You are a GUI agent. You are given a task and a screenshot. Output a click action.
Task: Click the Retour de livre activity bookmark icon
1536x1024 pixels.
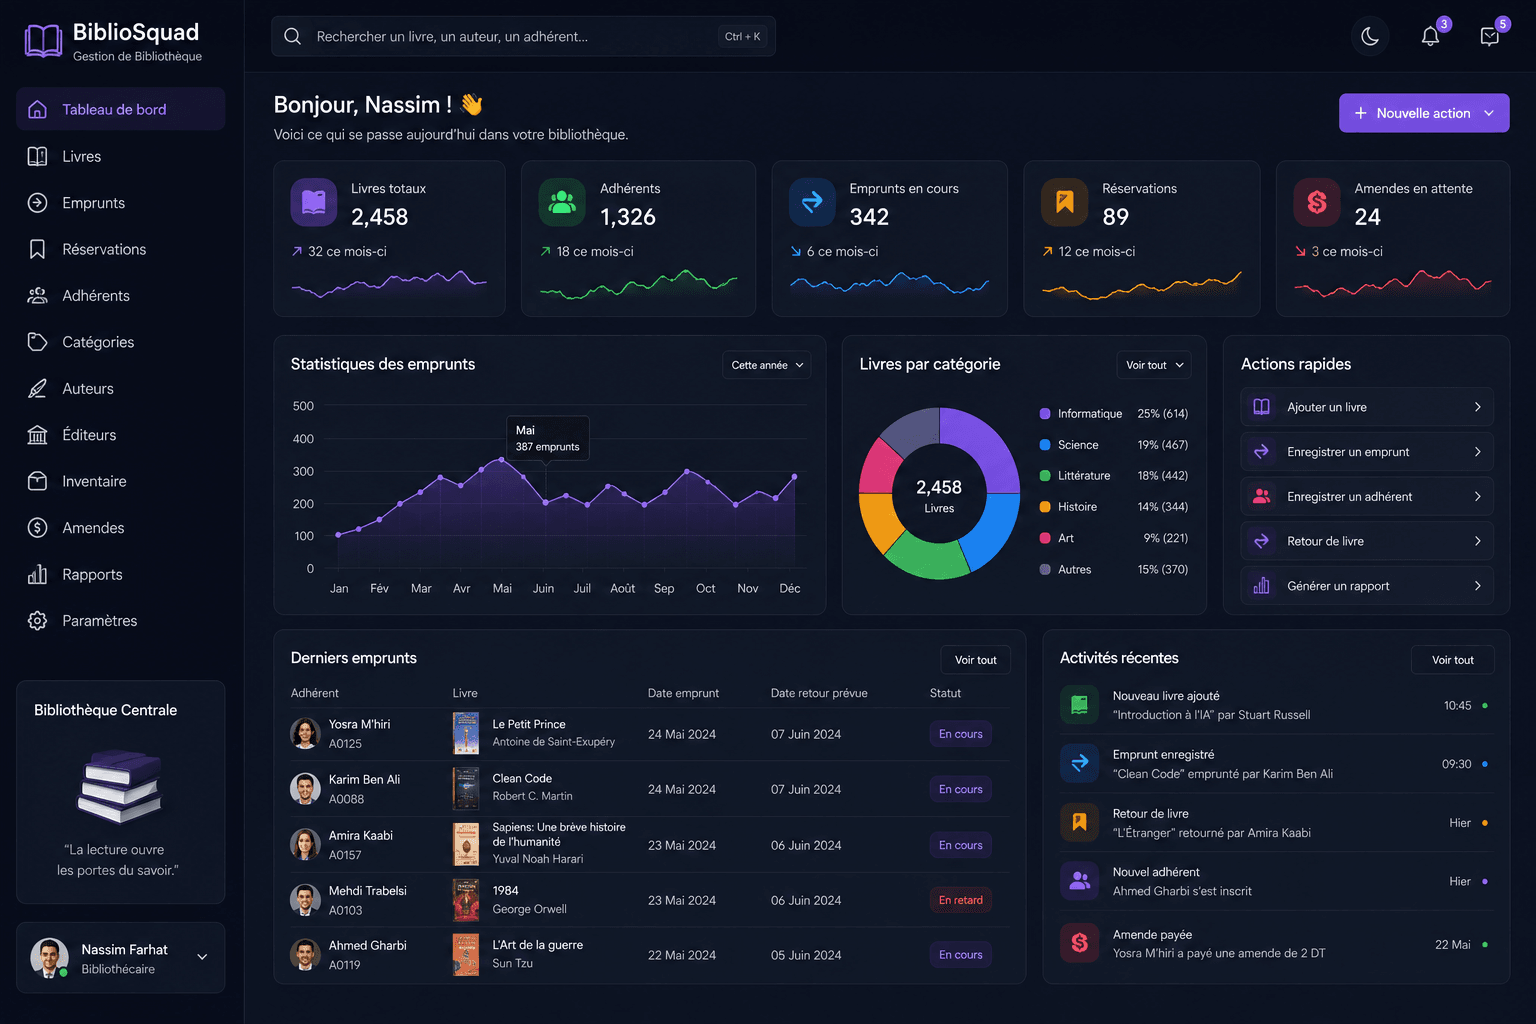1079,822
